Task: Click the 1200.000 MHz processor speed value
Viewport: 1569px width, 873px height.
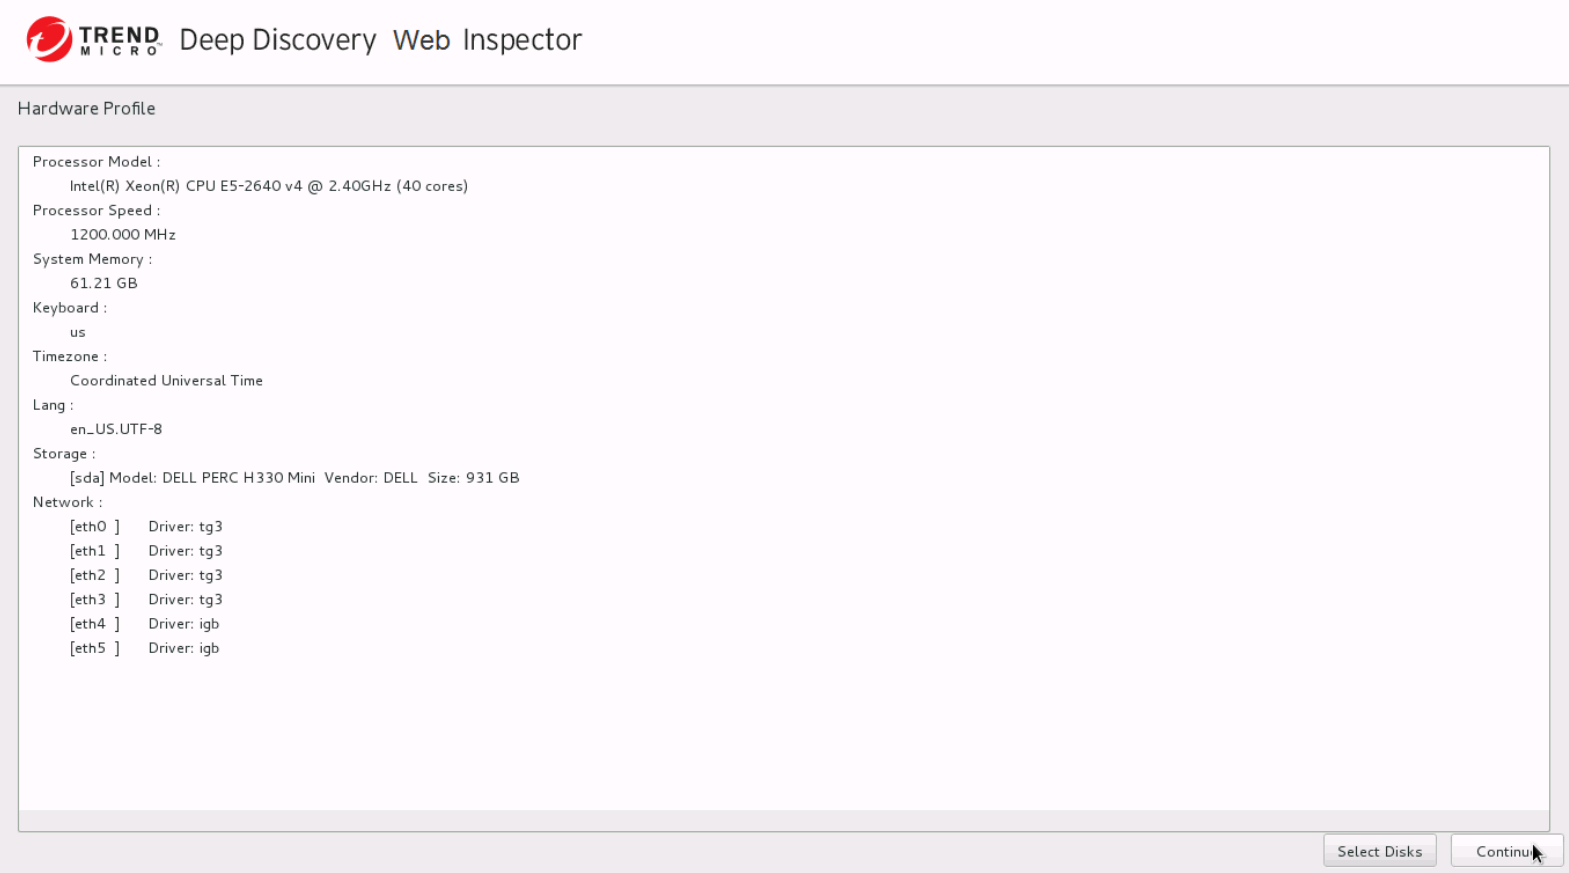Action: [123, 234]
